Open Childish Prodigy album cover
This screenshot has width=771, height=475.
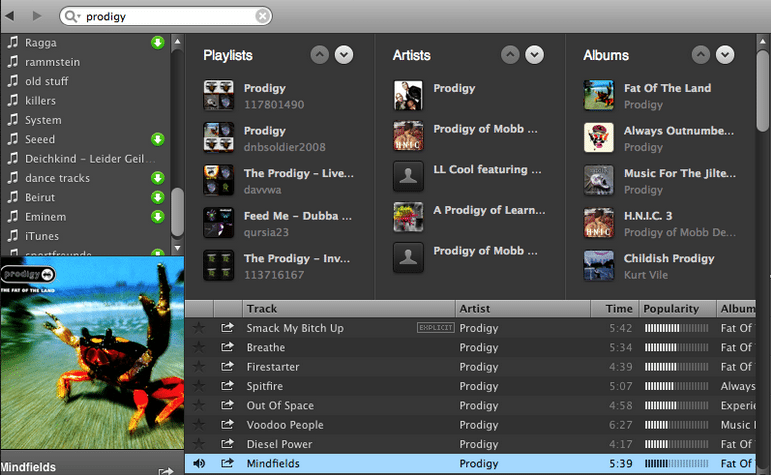click(598, 266)
